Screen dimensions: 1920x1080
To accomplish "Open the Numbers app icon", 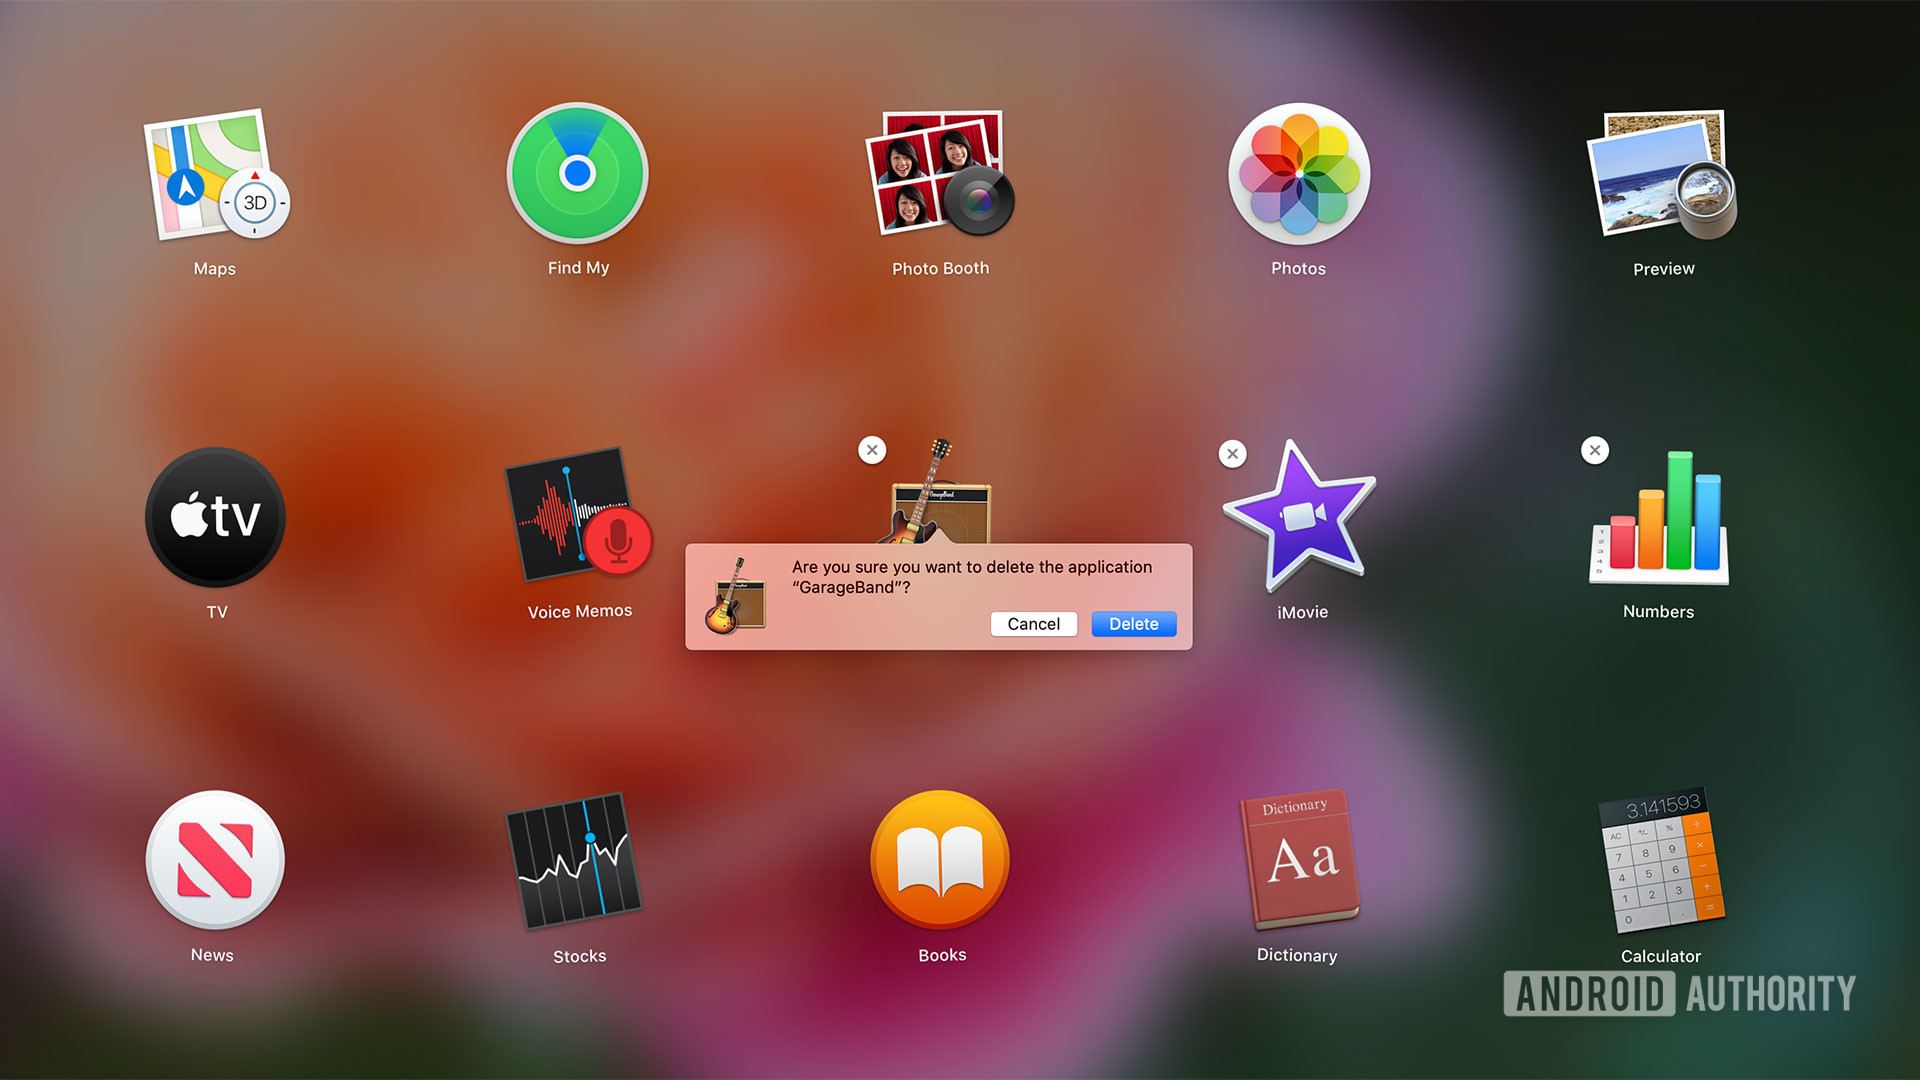I will pyautogui.click(x=1660, y=519).
